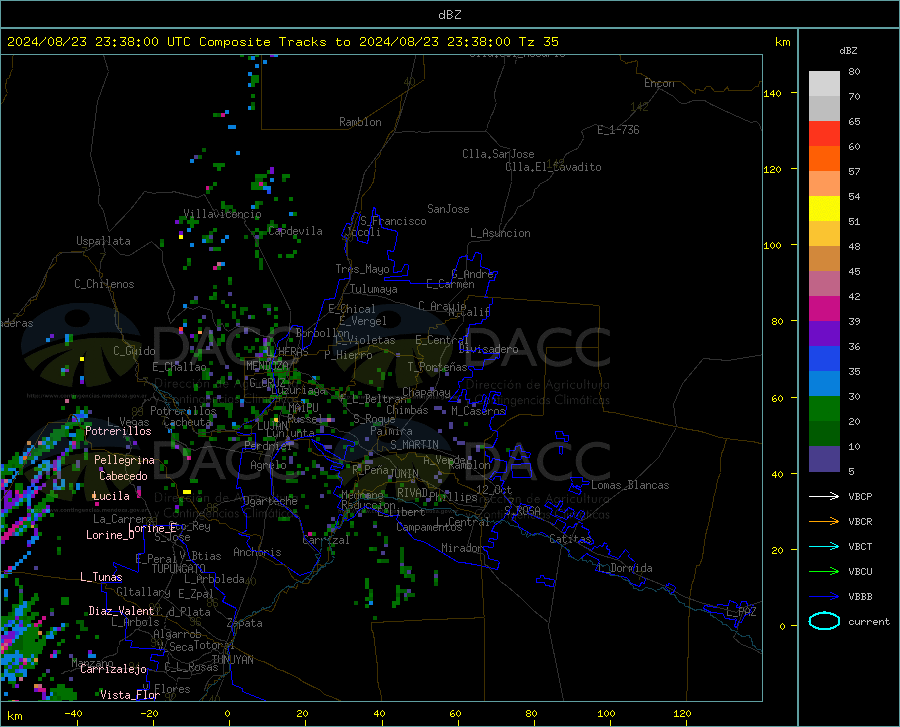Click the cyan 'current' ellipse icon
This screenshot has width=900, height=727.
824,621
